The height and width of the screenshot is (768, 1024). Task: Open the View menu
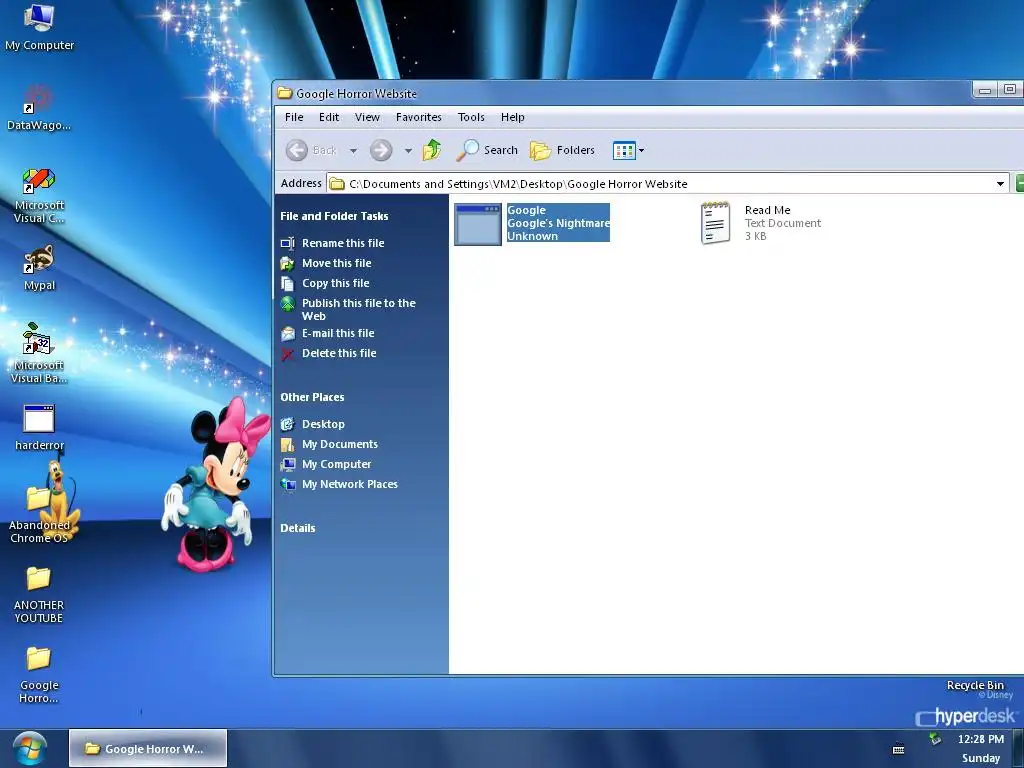[x=367, y=117]
